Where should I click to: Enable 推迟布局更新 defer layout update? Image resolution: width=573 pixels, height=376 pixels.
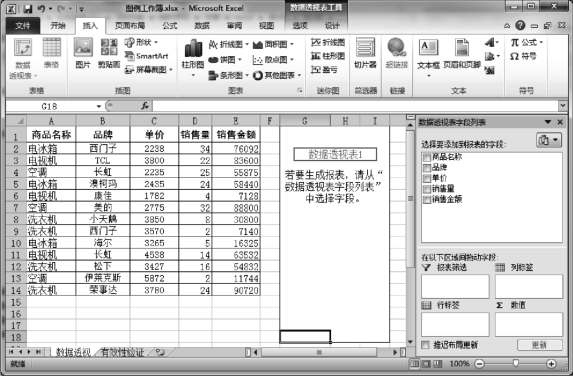pyautogui.click(x=425, y=345)
